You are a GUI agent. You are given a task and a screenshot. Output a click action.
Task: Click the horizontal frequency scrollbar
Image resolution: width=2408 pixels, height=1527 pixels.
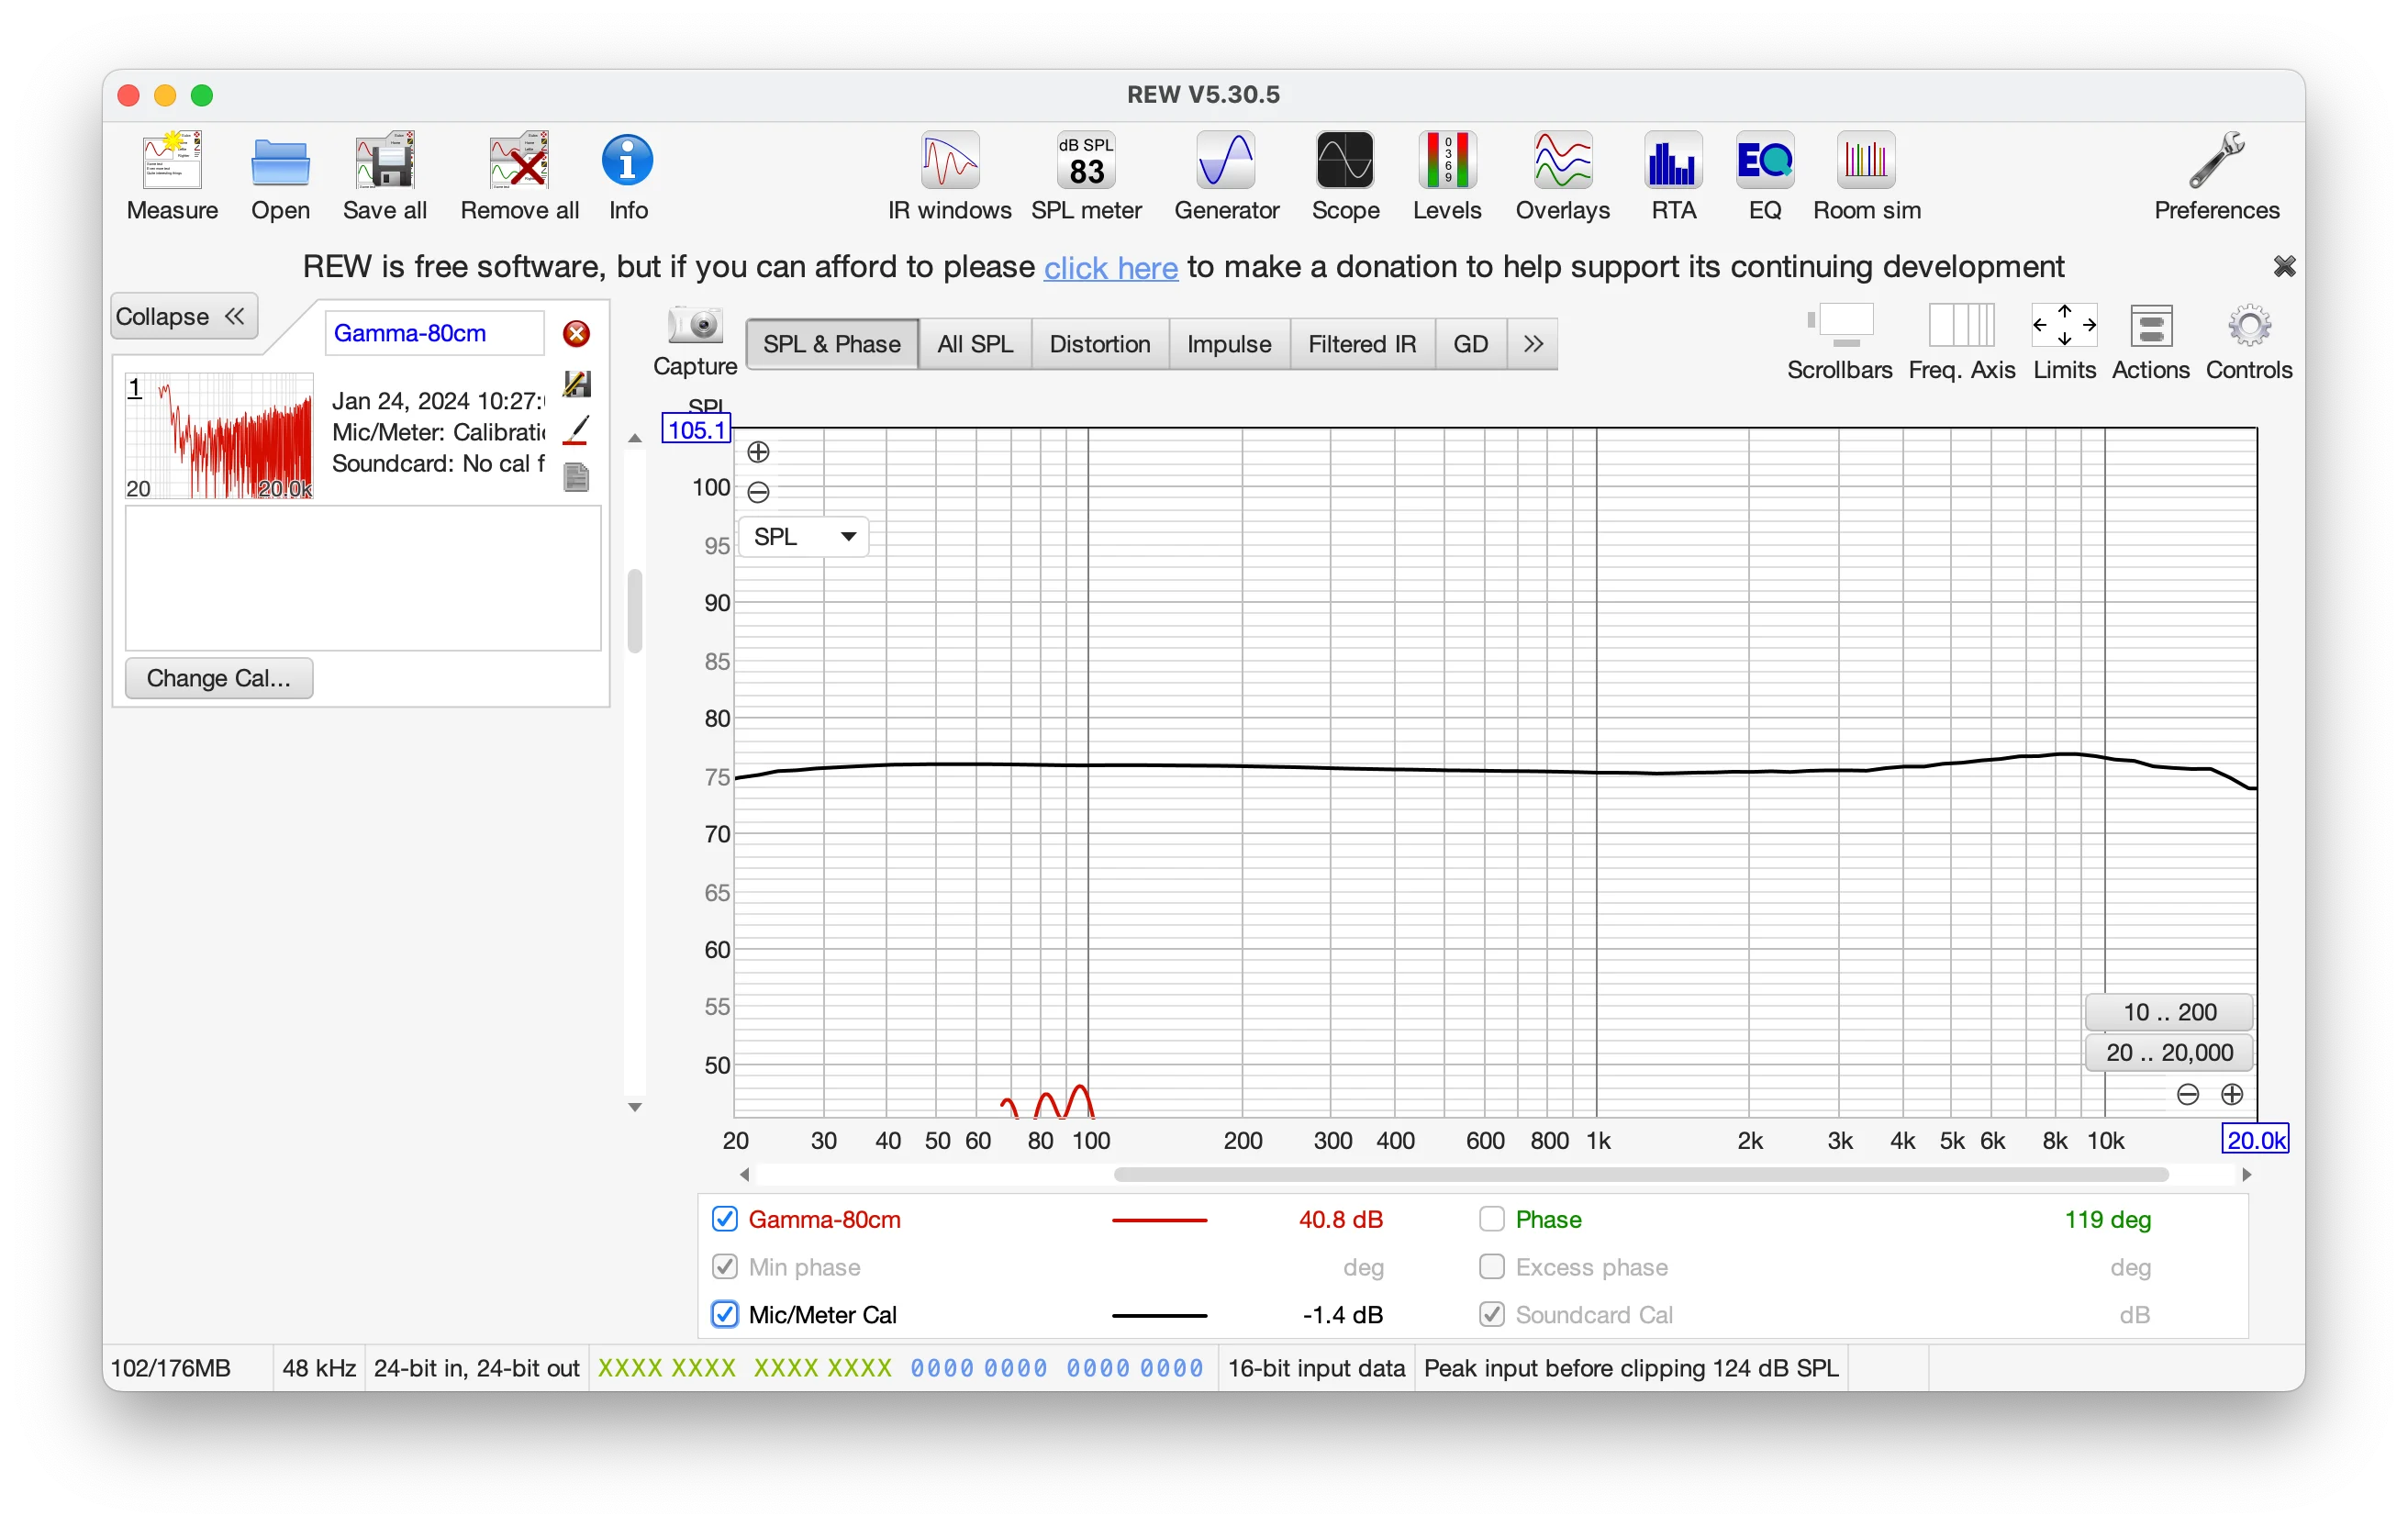click(x=1640, y=1174)
